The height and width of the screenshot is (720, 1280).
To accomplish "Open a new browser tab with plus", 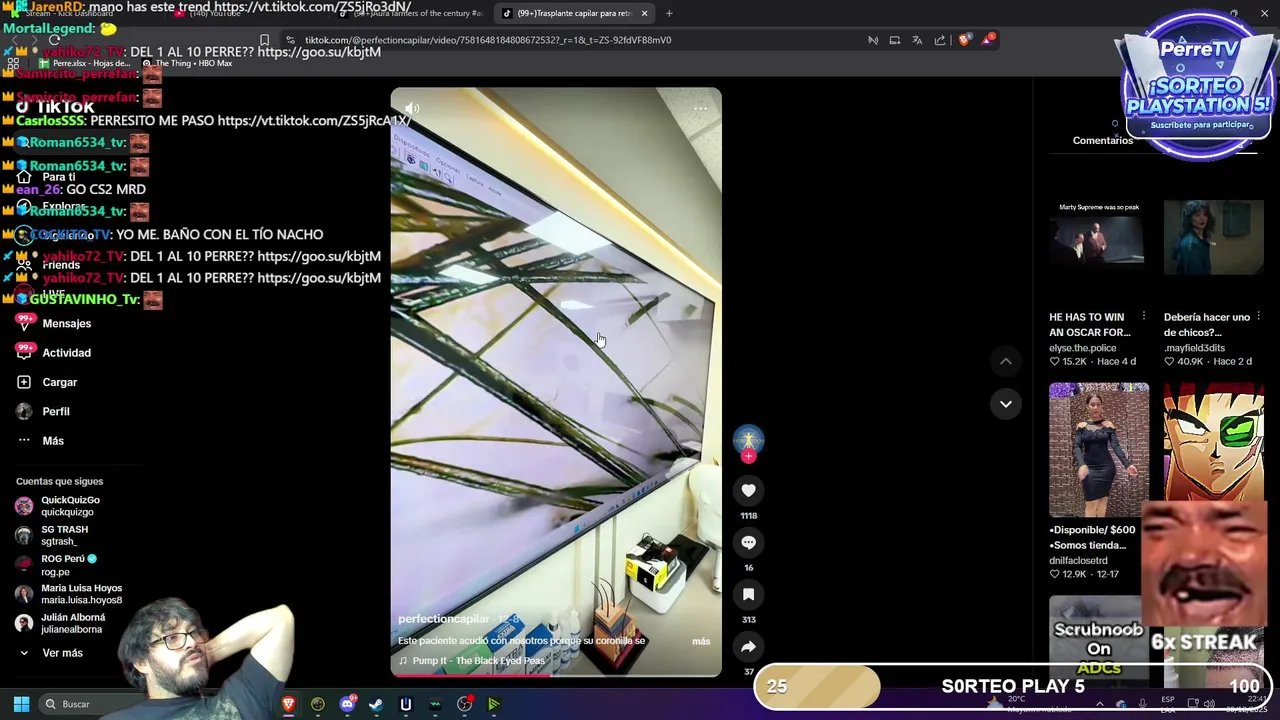I will pyautogui.click(x=669, y=13).
